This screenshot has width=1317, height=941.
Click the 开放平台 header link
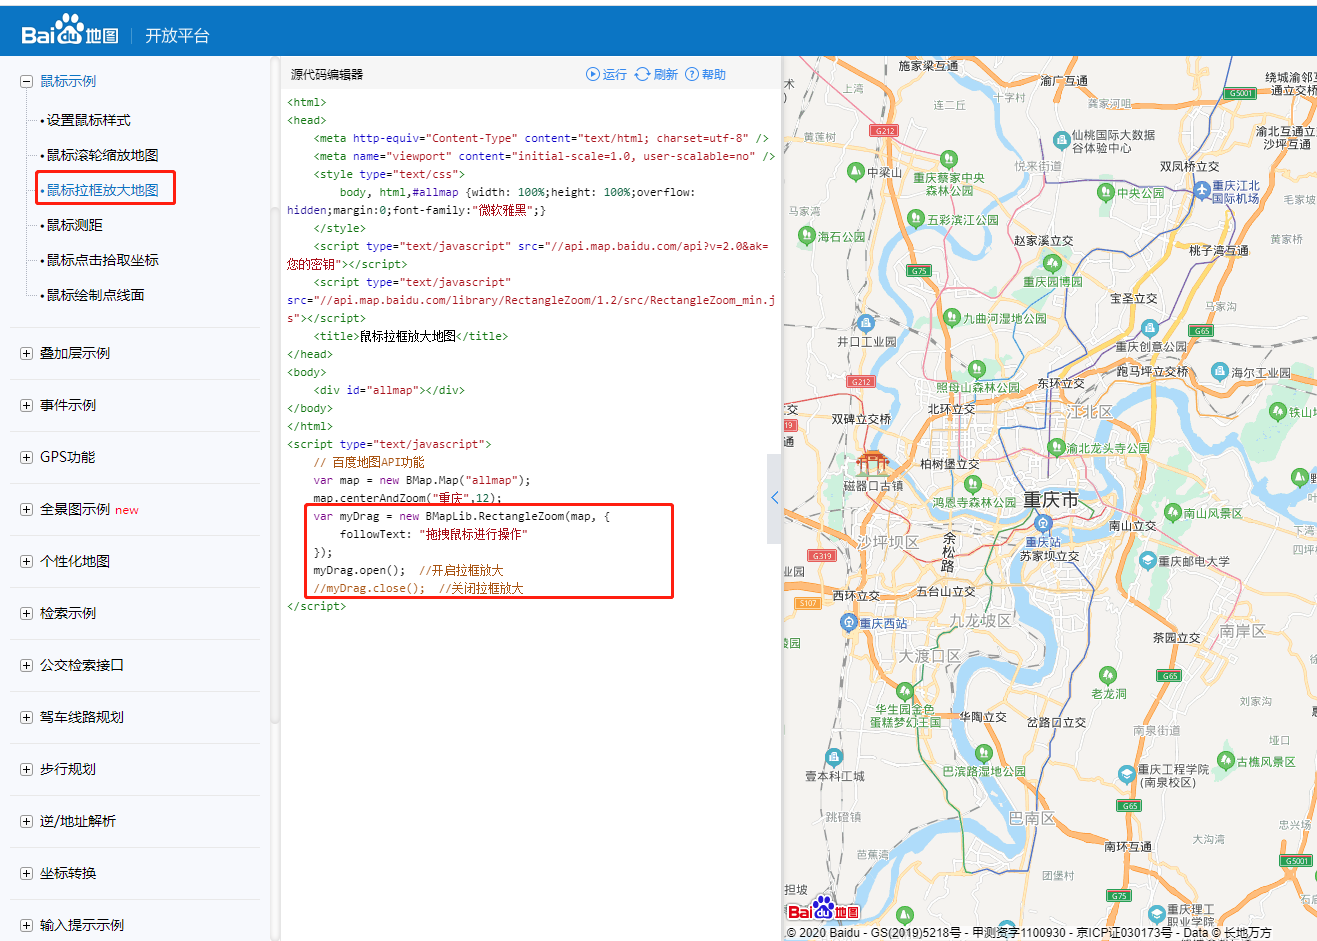pos(177,35)
